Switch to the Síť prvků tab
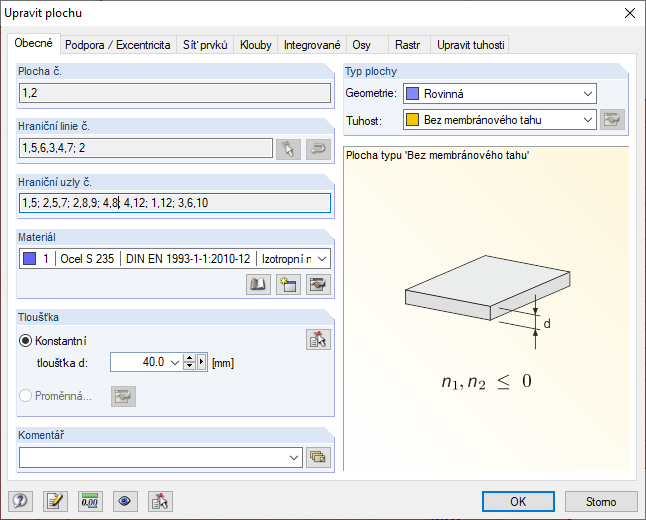The image size is (646, 520). (x=205, y=45)
